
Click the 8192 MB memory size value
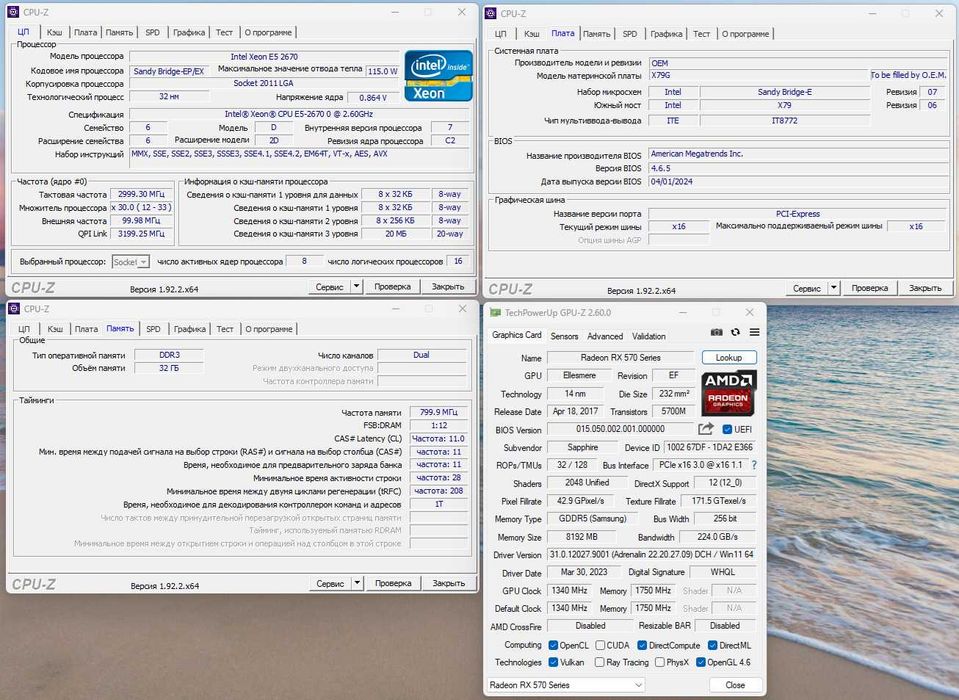[x=582, y=536]
